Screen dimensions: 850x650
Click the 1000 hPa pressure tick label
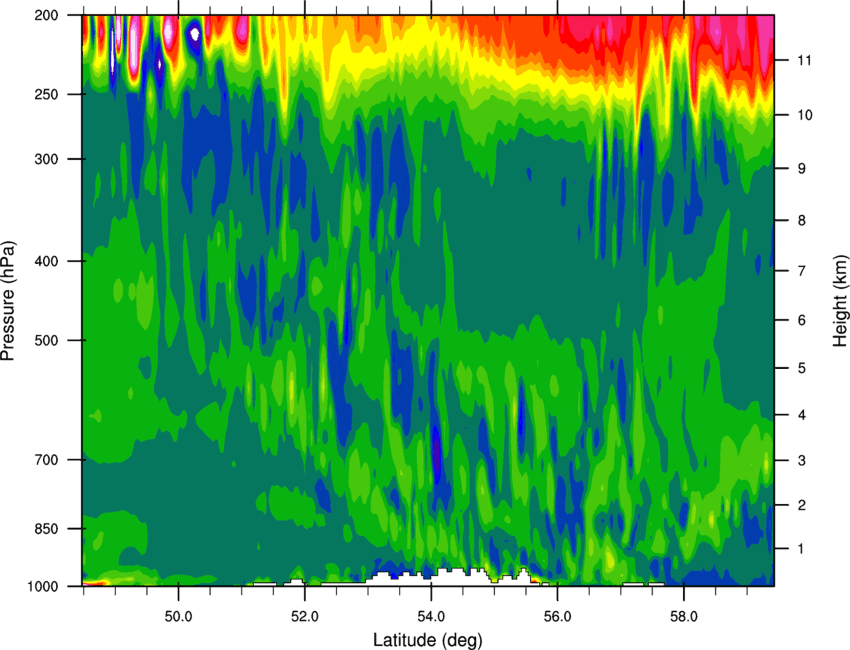click(x=42, y=586)
